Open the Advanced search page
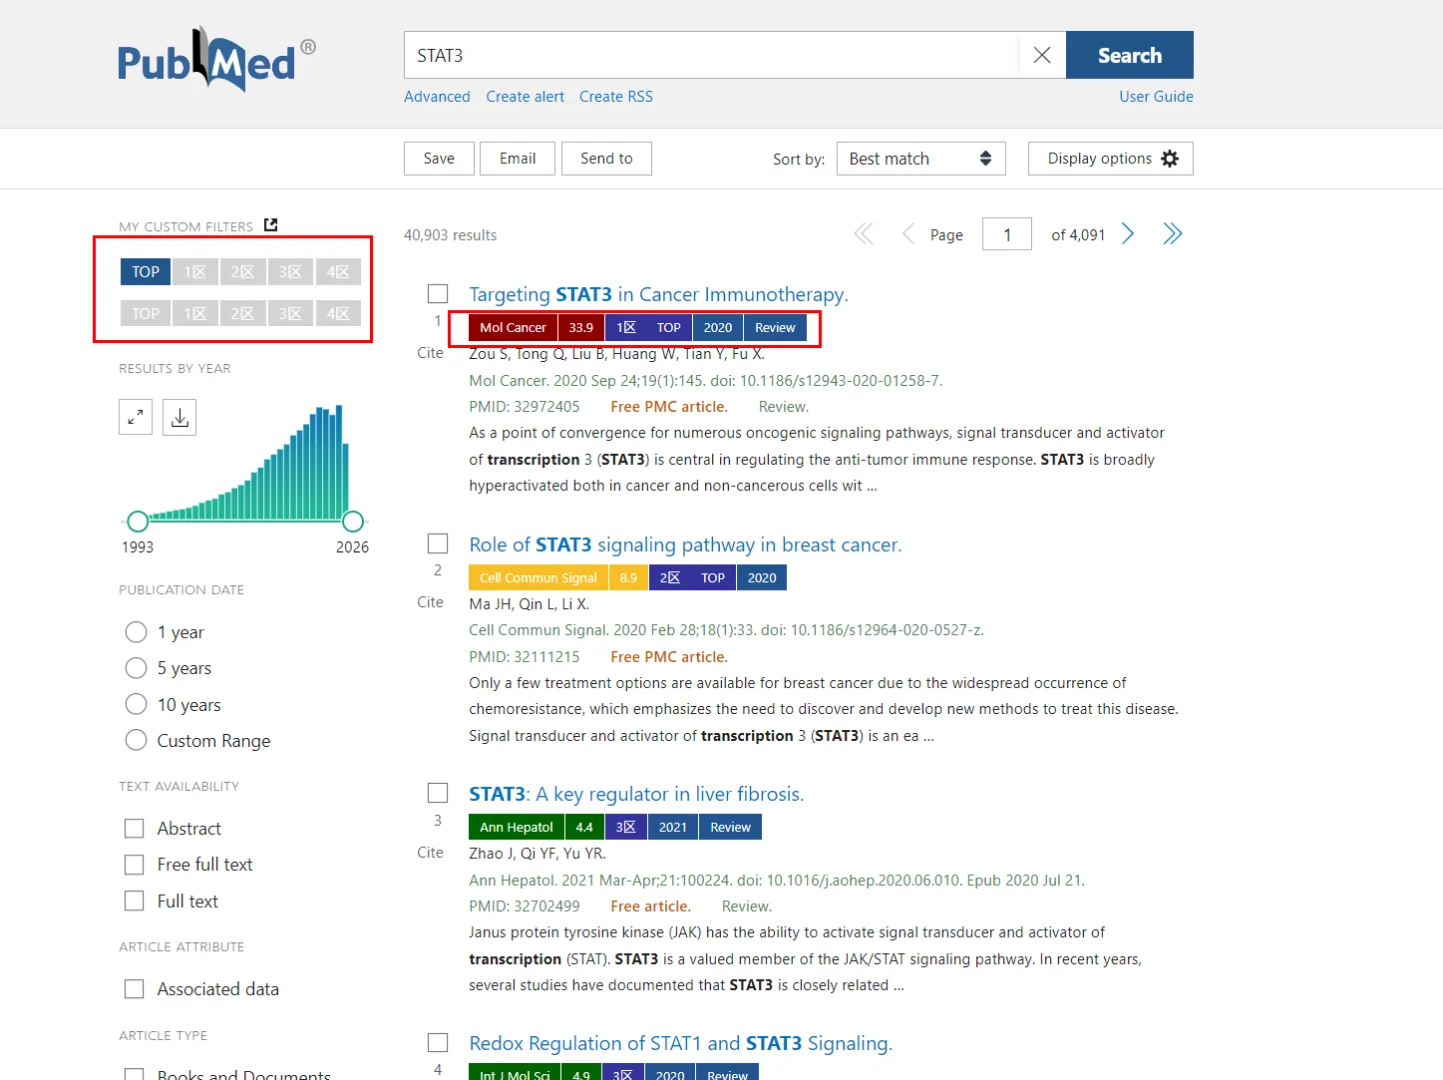The image size is (1443, 1080). pos(437,96)
